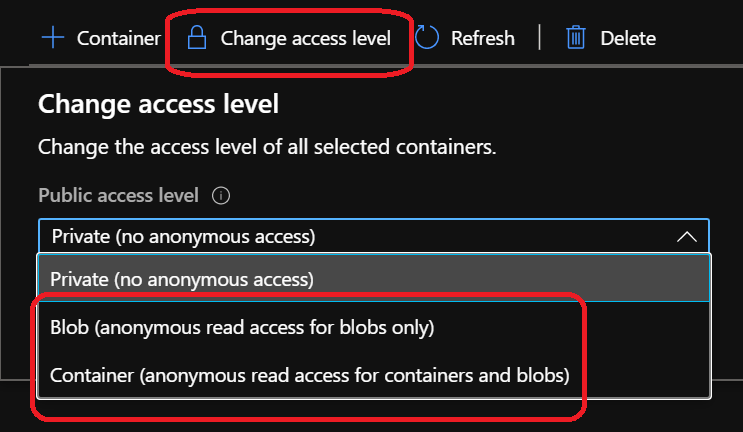
Task: Click empty toolbar area right of Delete
Action: (700, 39)
